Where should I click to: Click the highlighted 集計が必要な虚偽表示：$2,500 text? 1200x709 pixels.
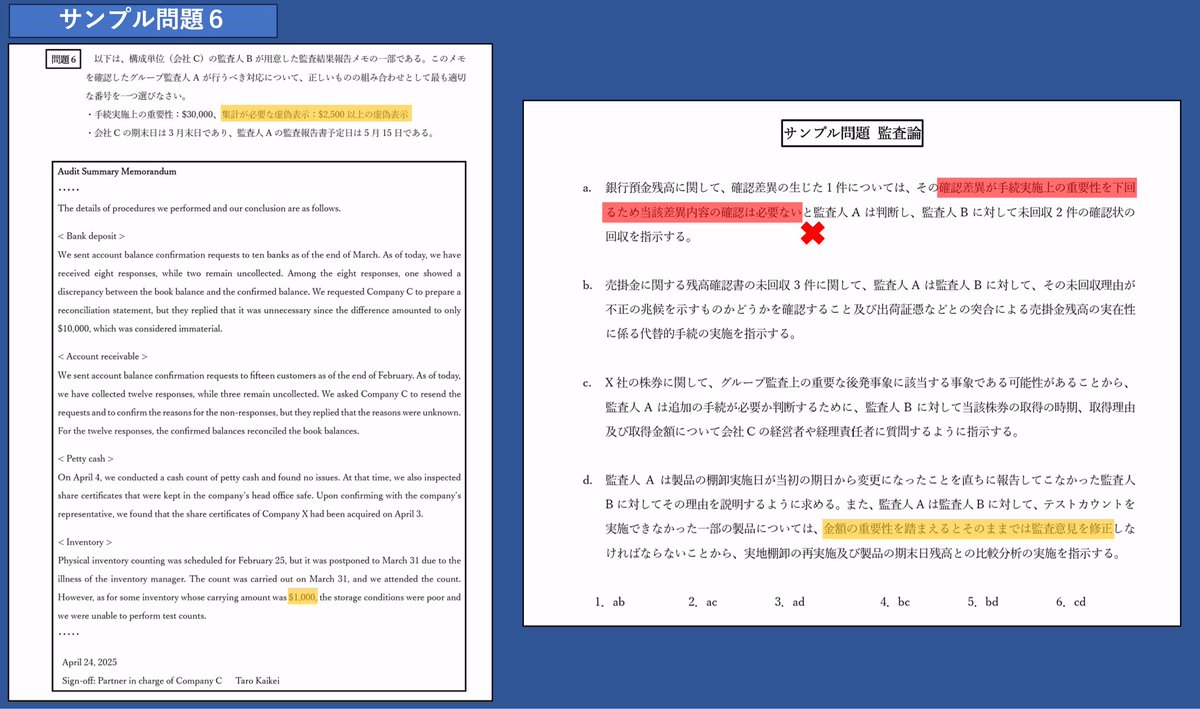(x=316, y=114)
